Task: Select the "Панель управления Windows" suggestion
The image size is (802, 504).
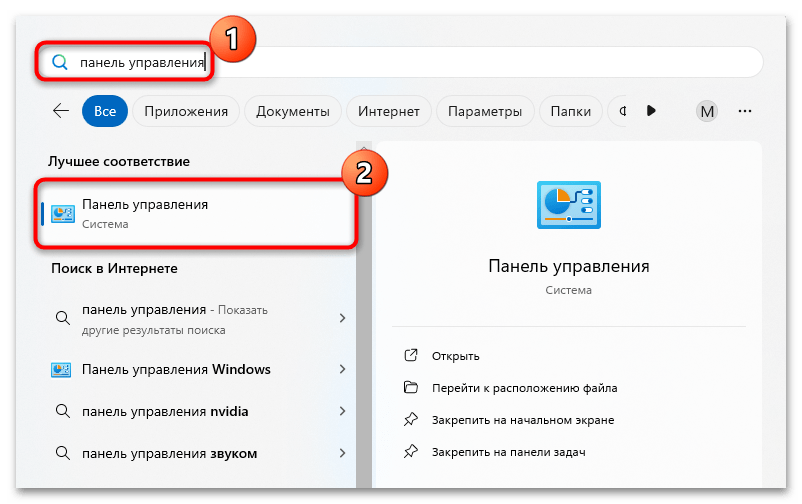Action: pos(199,369)
